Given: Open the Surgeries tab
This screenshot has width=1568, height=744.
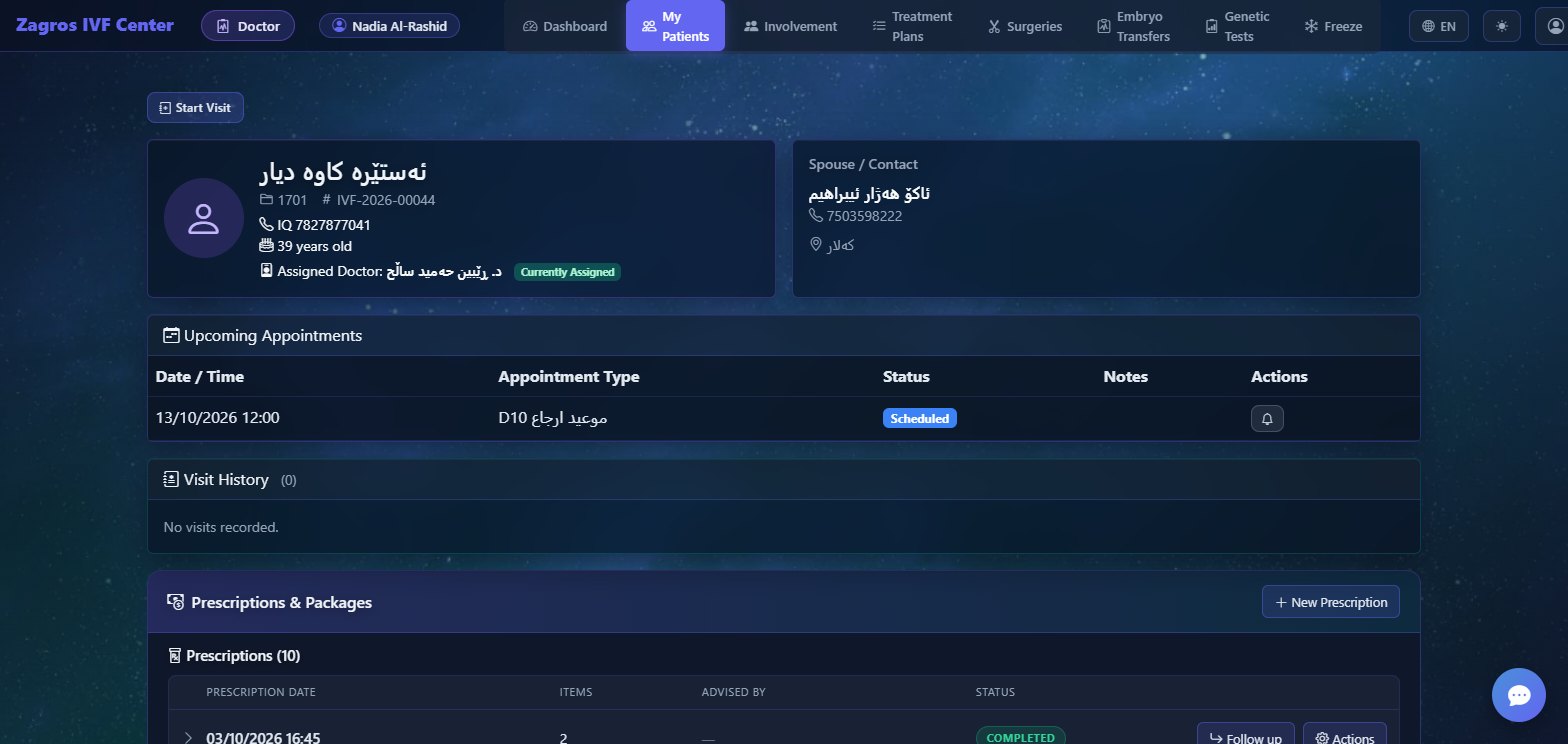Looking at the screenshot, I should coord(1025,26).
